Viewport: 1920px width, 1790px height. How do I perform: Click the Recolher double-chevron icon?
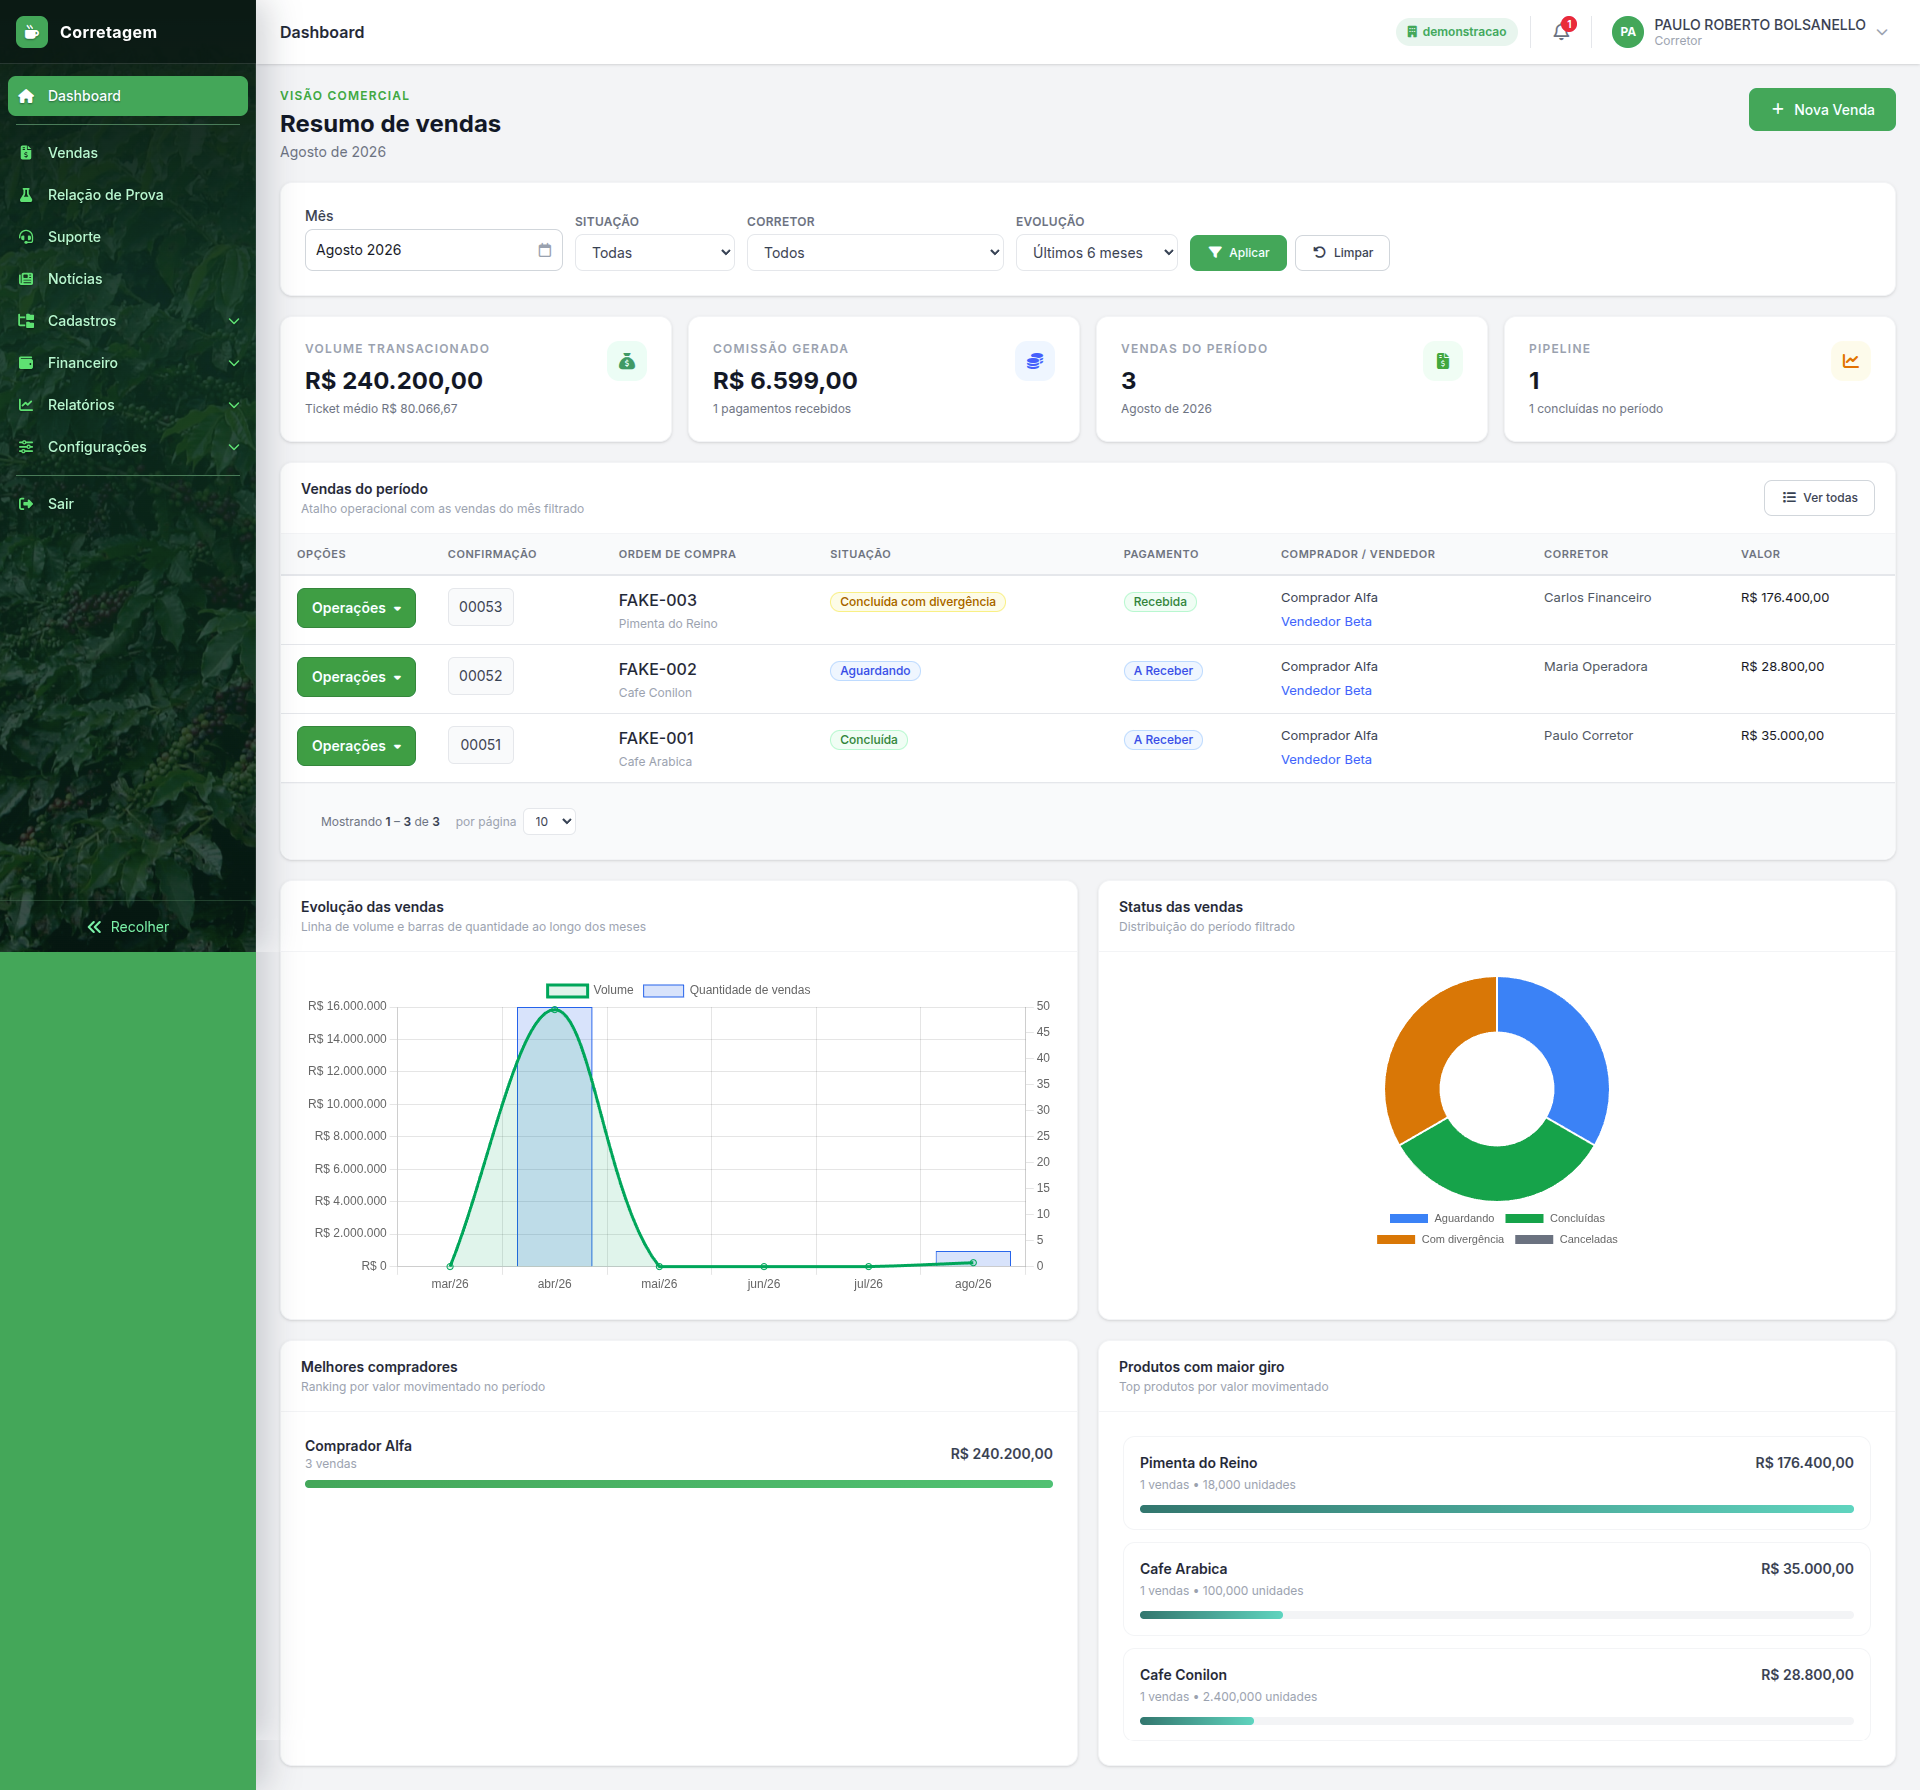tap(95, 927)
